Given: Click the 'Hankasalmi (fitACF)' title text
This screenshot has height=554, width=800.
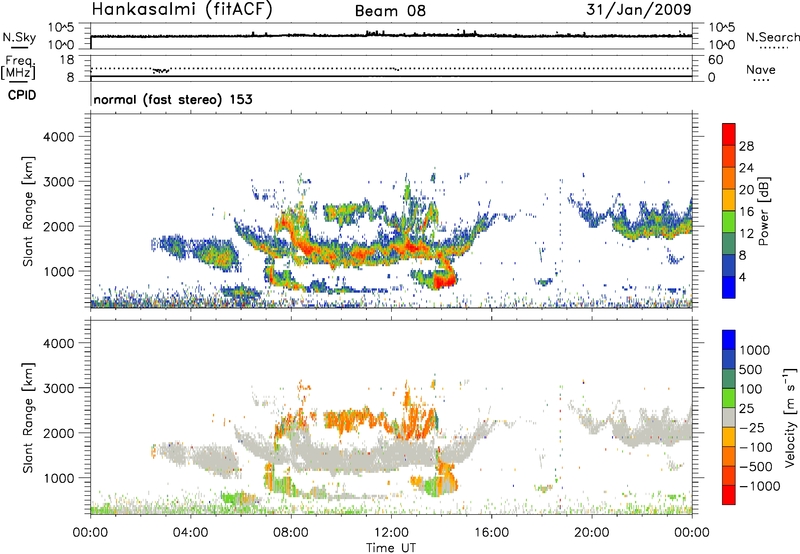Looking at the screenshot, I should point(182,10).
